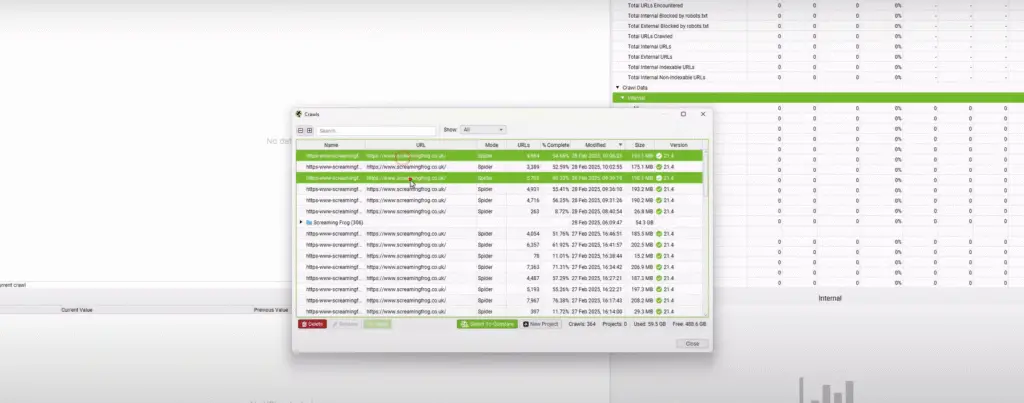1024x403 pixels.
Task: Maximize the Crawls dialog window
Action: pyautogui.click(x=683, y=114)
